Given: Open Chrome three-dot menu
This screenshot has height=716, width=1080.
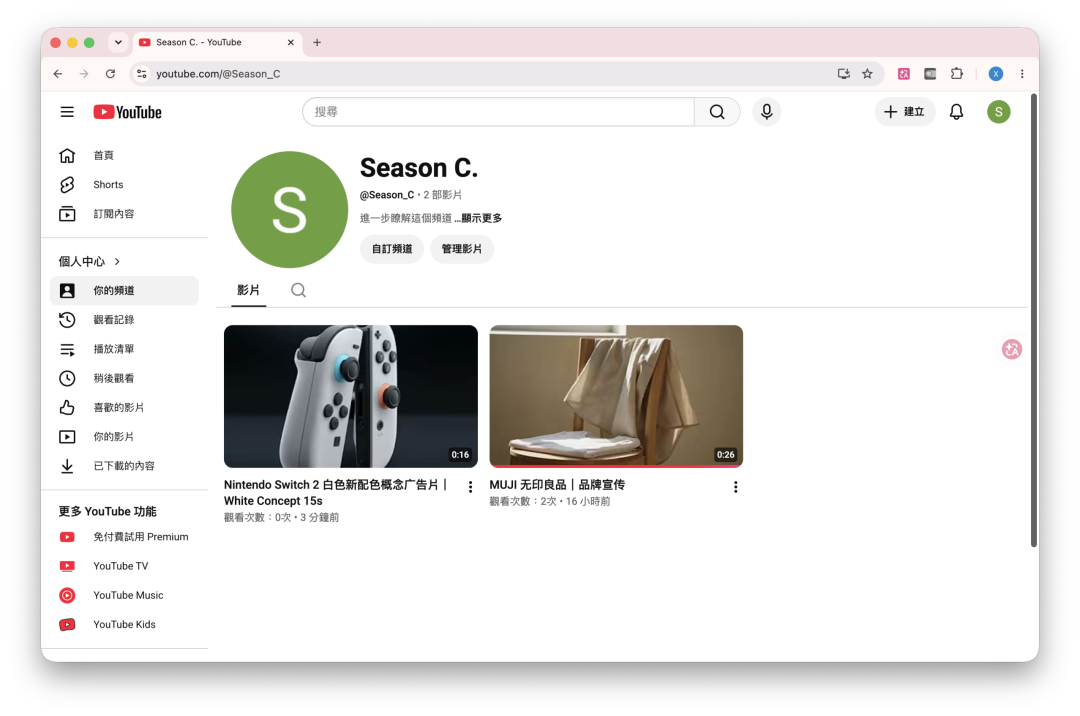Looking at the screenshot, I should tap(1022, 74).
